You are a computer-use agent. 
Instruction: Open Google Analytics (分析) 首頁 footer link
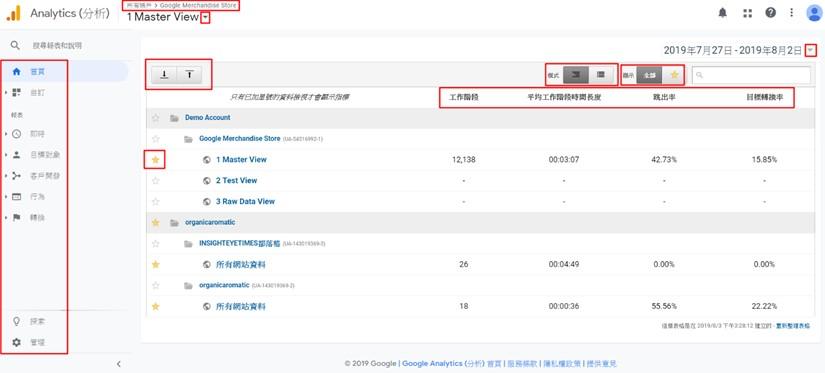point(452,364)
